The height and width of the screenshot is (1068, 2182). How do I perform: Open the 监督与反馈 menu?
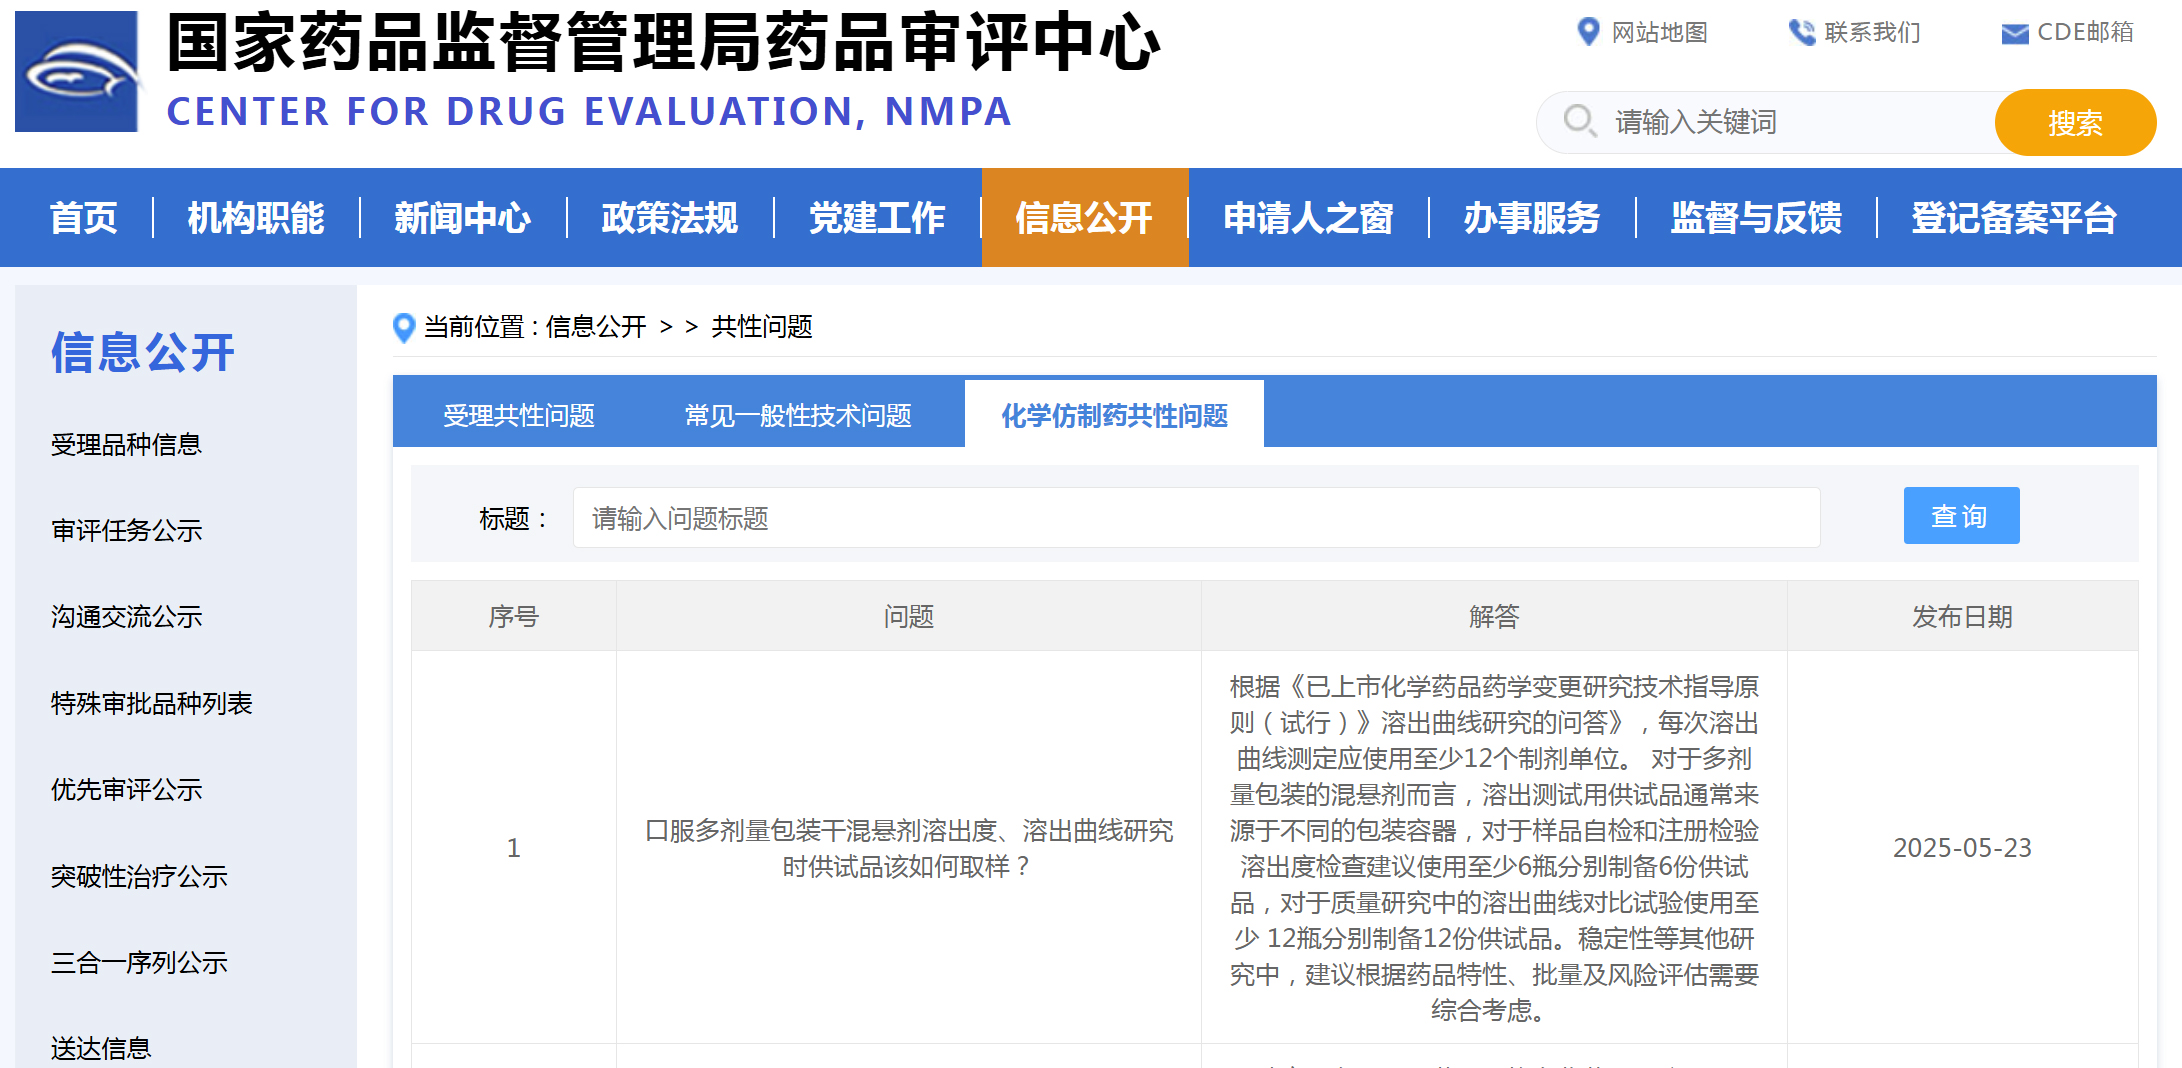1756,217
